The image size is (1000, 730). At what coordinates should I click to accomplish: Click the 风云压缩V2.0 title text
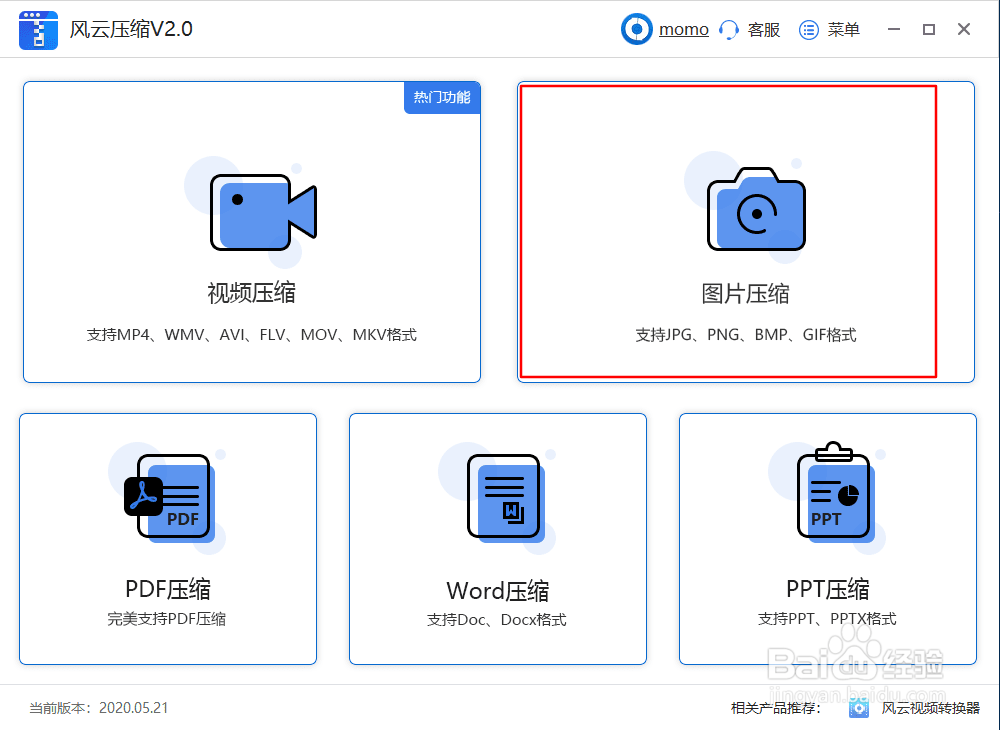(131, 29)
